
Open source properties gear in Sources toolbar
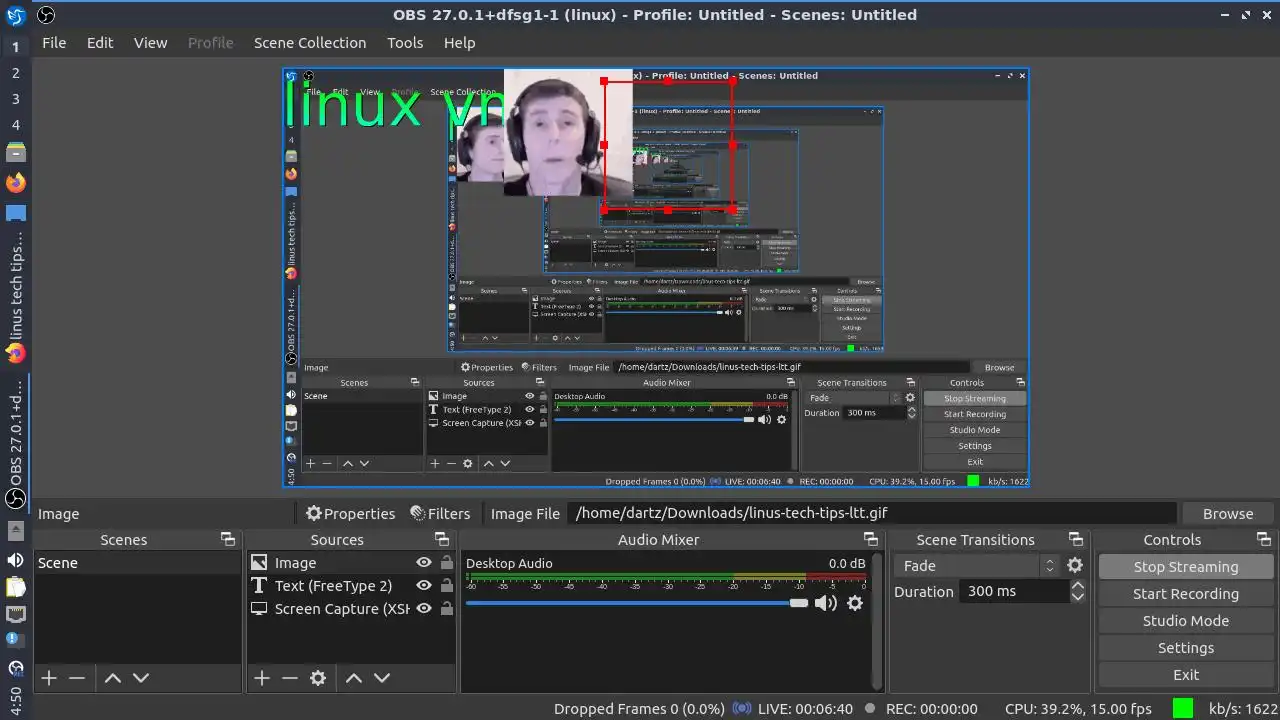(318, 678)
